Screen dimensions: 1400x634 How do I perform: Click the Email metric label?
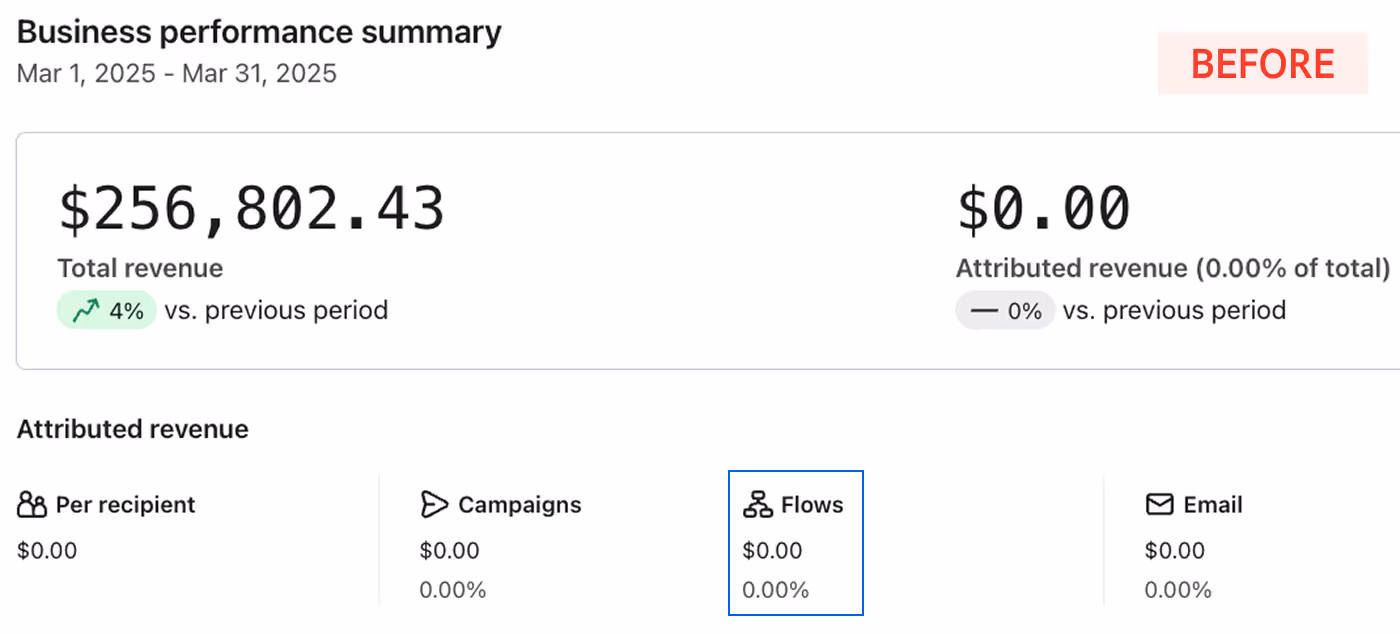1212,505
